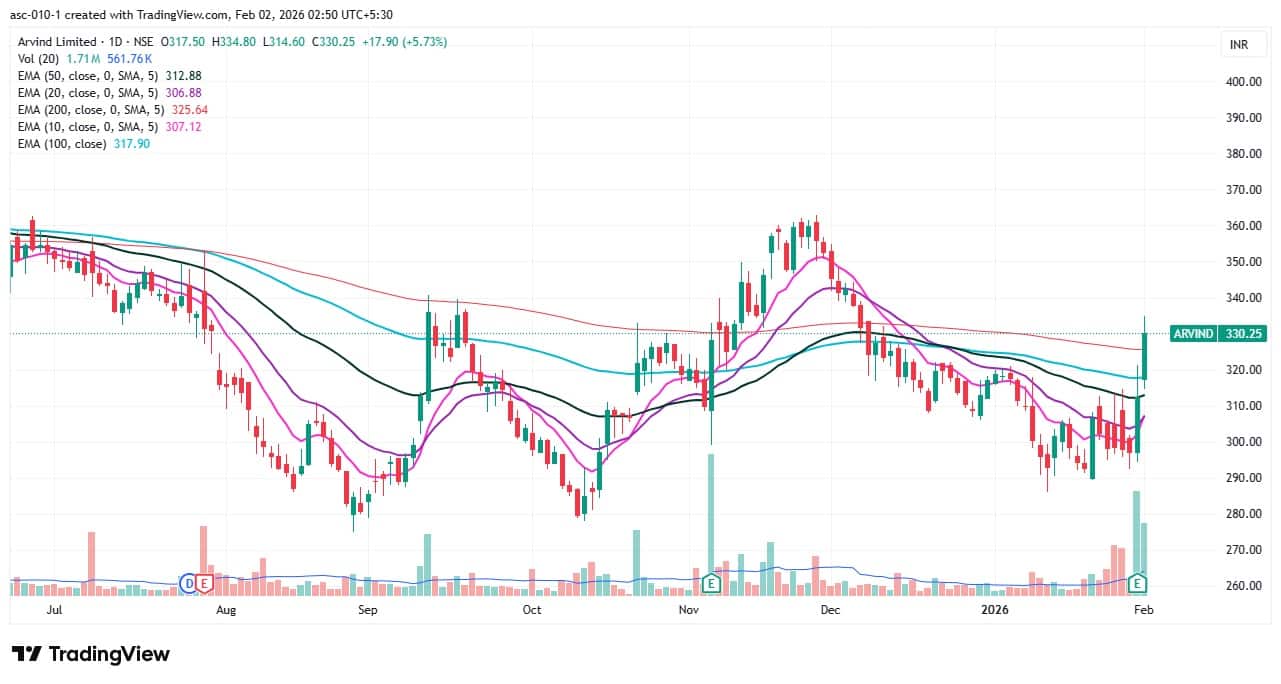This screenshot has width=1281, height=684.
Task: Click the 330.25 current price tag
Action: tap(1245, 334)
